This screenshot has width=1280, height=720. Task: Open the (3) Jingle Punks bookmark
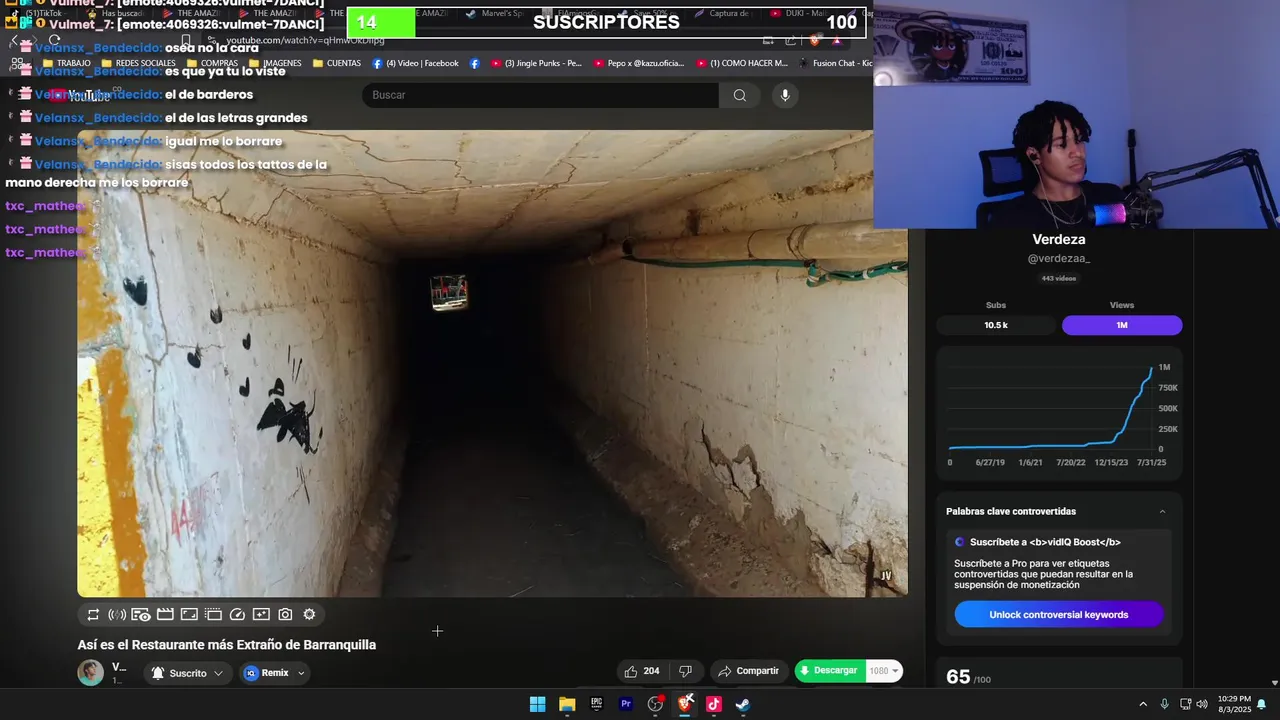[535, 63]
